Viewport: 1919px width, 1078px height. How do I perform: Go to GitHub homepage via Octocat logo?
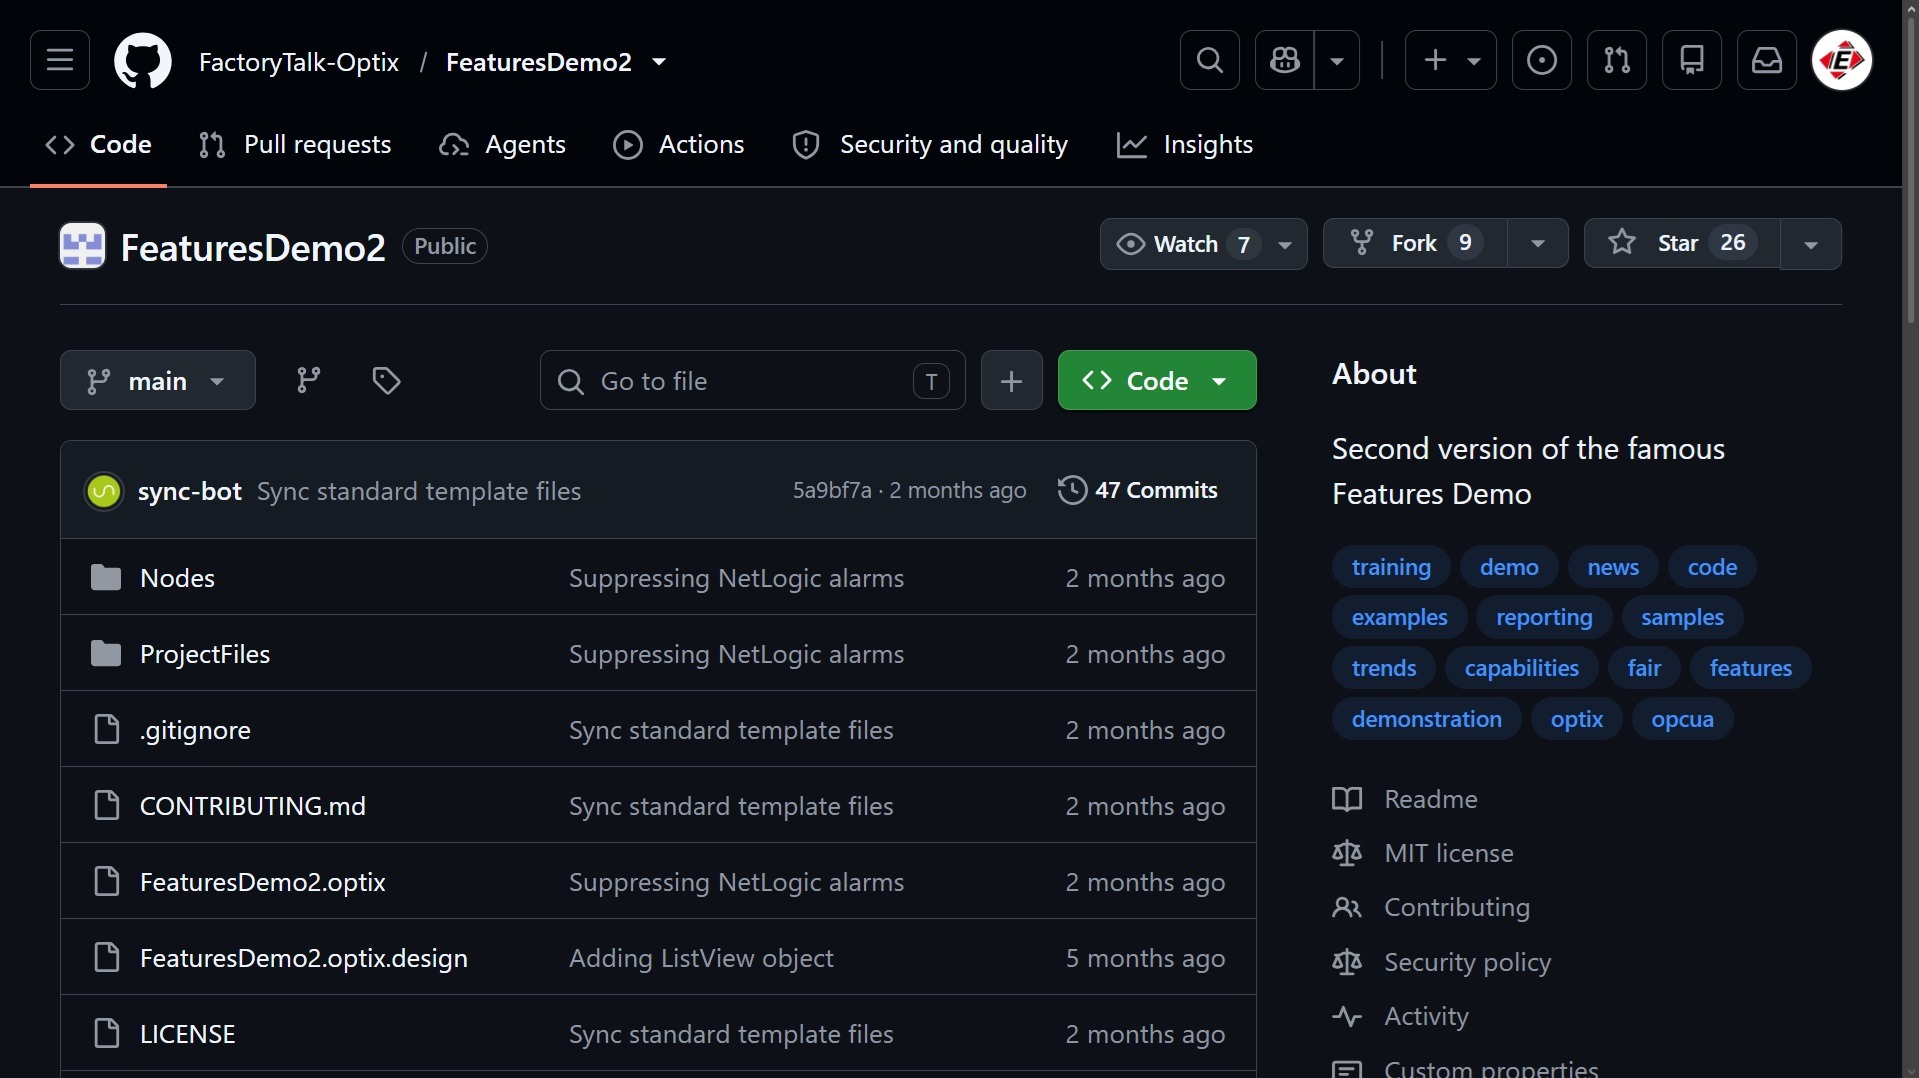tap(143, 61)
